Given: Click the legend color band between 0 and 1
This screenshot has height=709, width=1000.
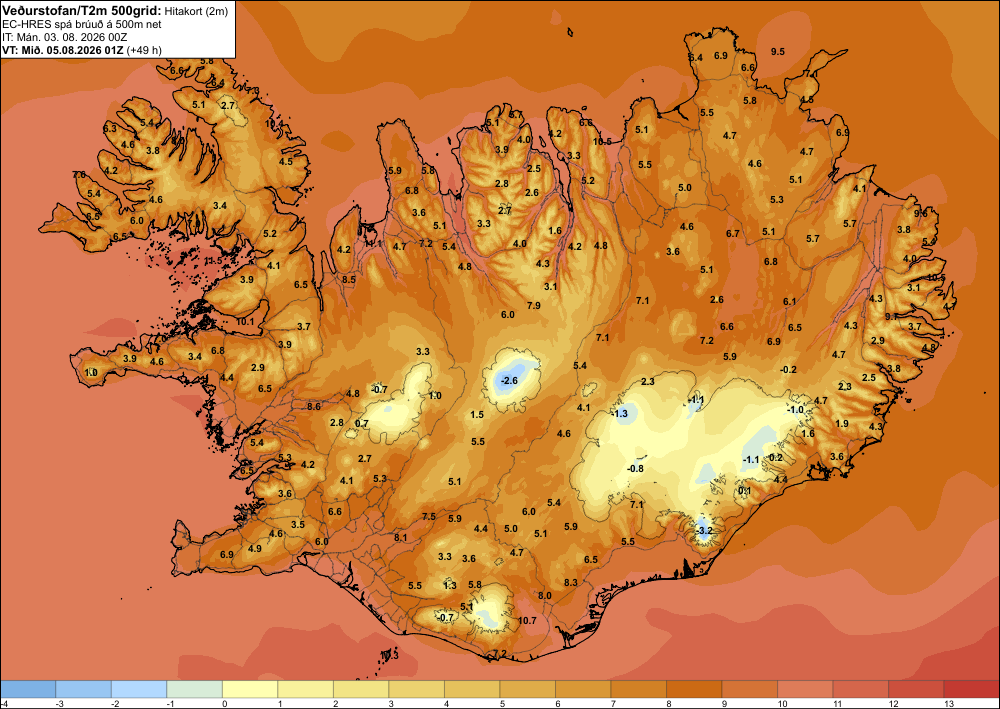Looking at the screenshot, I should tap(250, 689).
